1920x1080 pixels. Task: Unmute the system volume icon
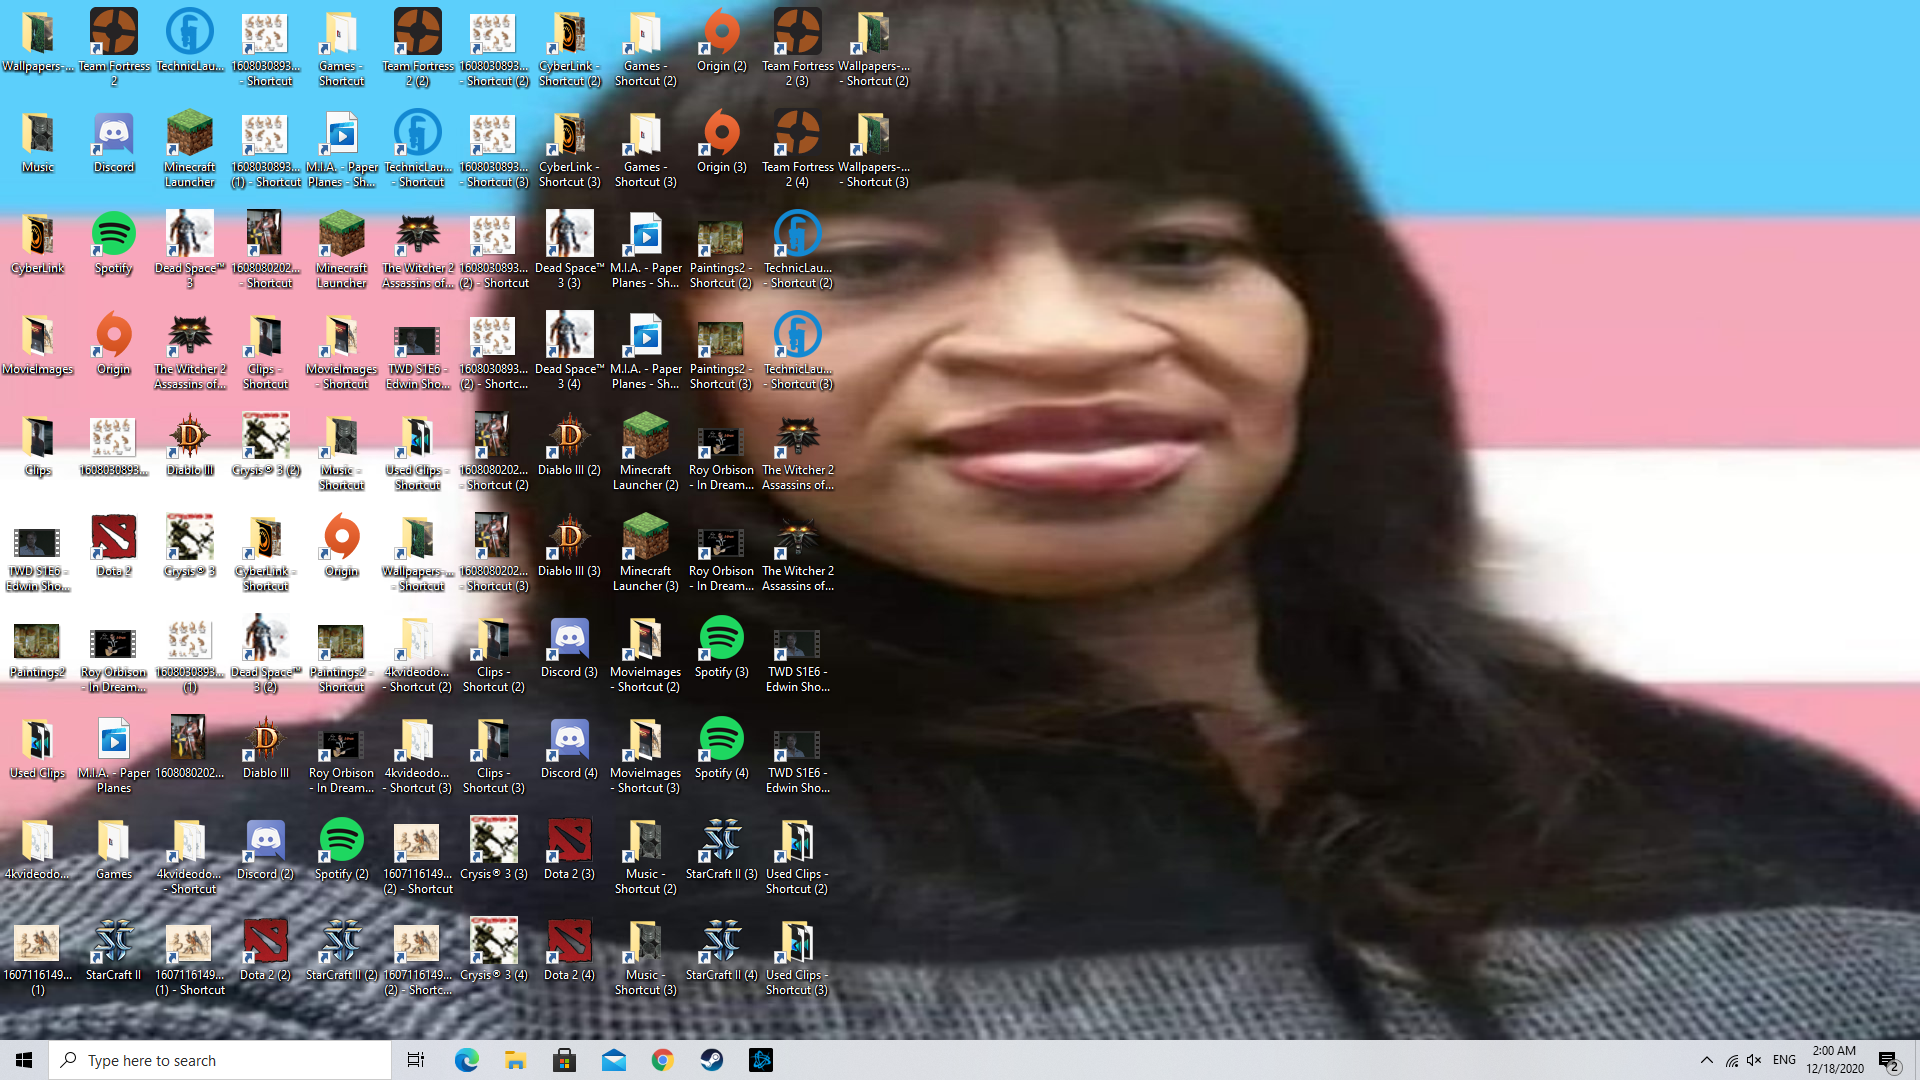tap(1754, 1060)
